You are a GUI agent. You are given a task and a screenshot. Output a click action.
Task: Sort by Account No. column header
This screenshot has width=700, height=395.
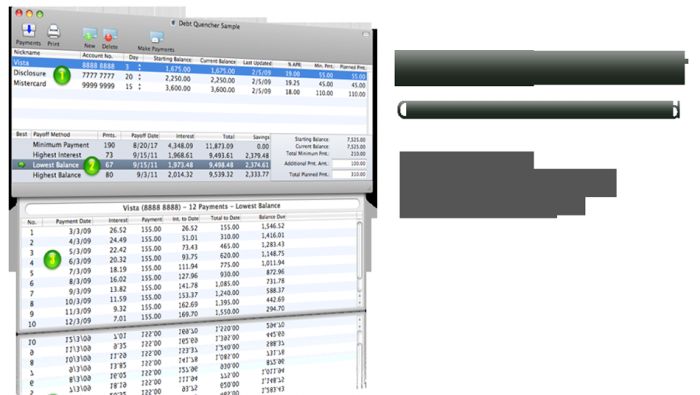pos(102,56)
